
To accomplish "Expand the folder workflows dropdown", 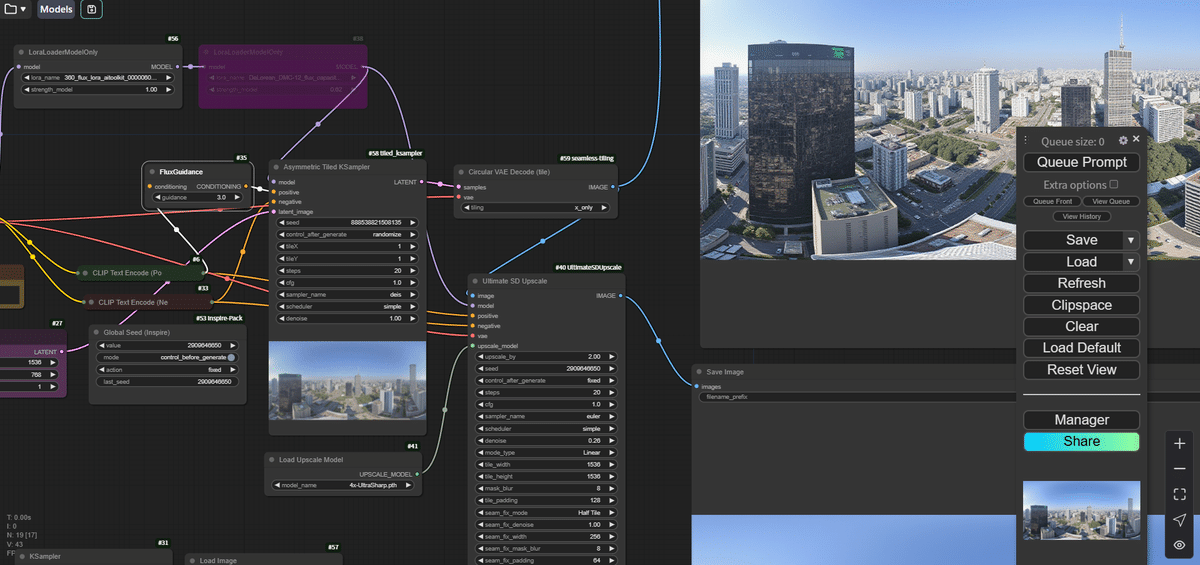I will [x=17, y=10].
